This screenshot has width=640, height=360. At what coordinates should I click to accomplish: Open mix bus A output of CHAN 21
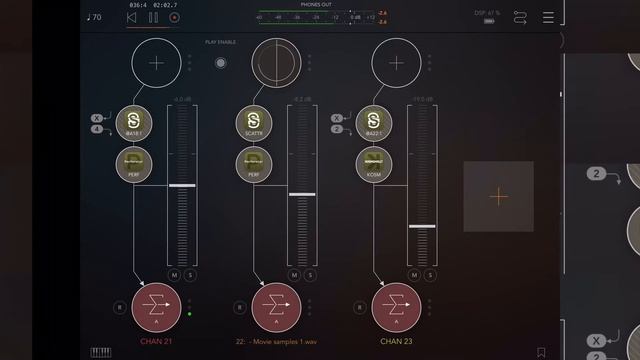(156, 307)
